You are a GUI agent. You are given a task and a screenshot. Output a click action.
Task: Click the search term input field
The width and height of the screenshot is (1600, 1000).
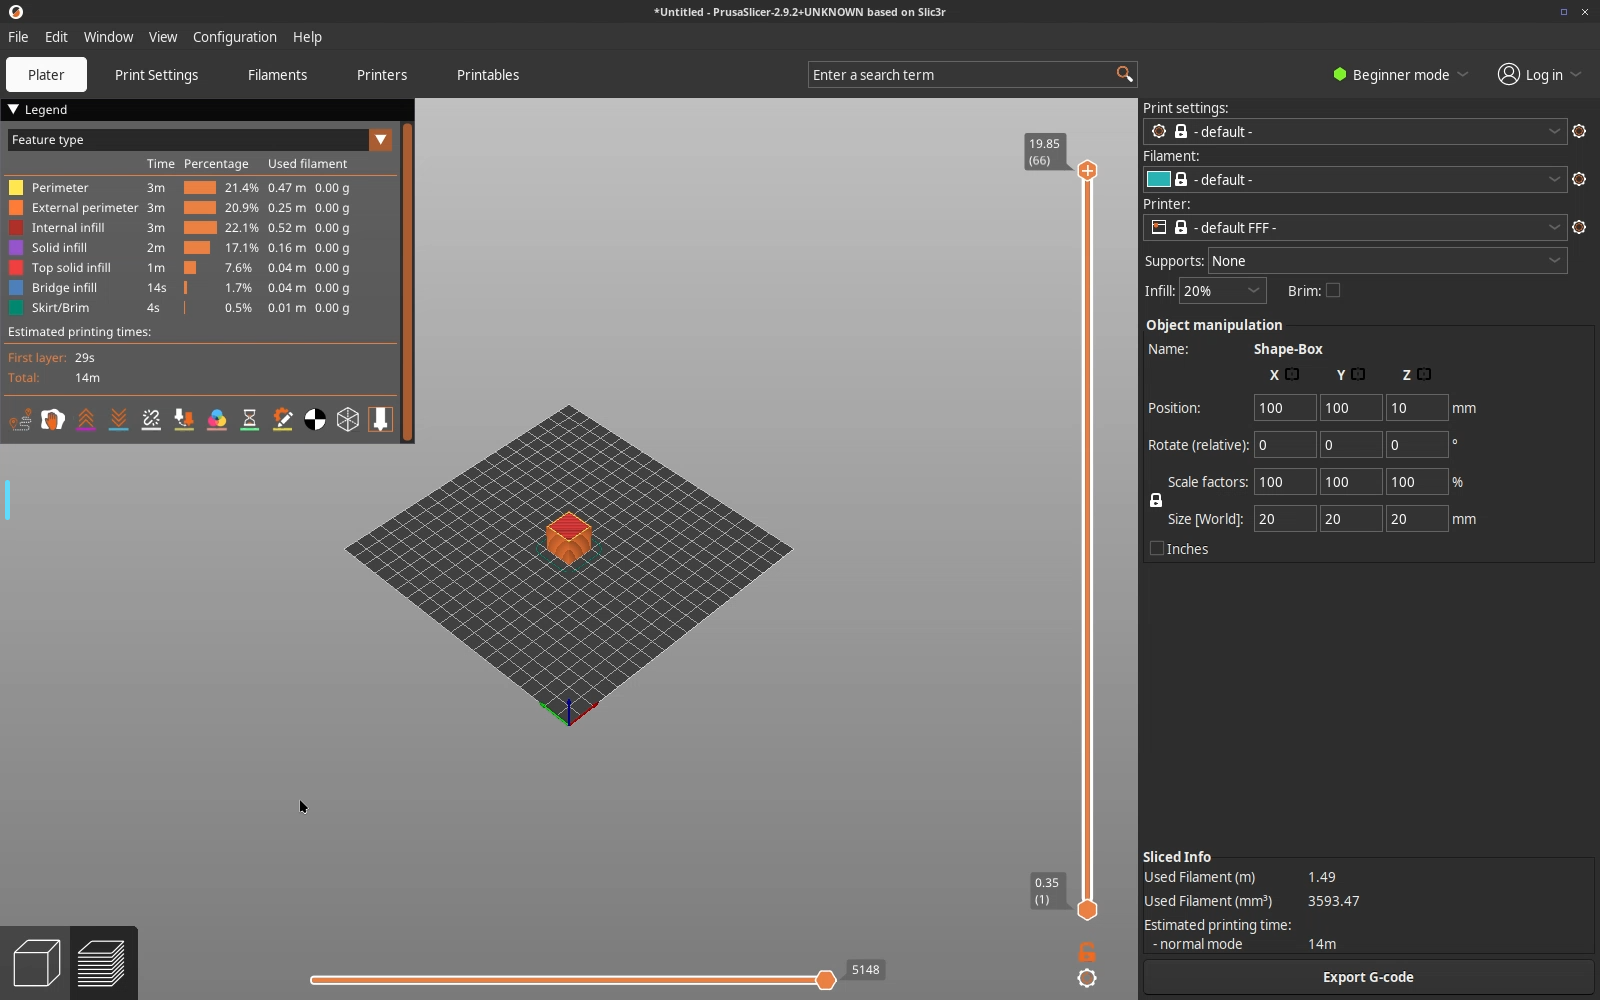click(x=960, y=75)
